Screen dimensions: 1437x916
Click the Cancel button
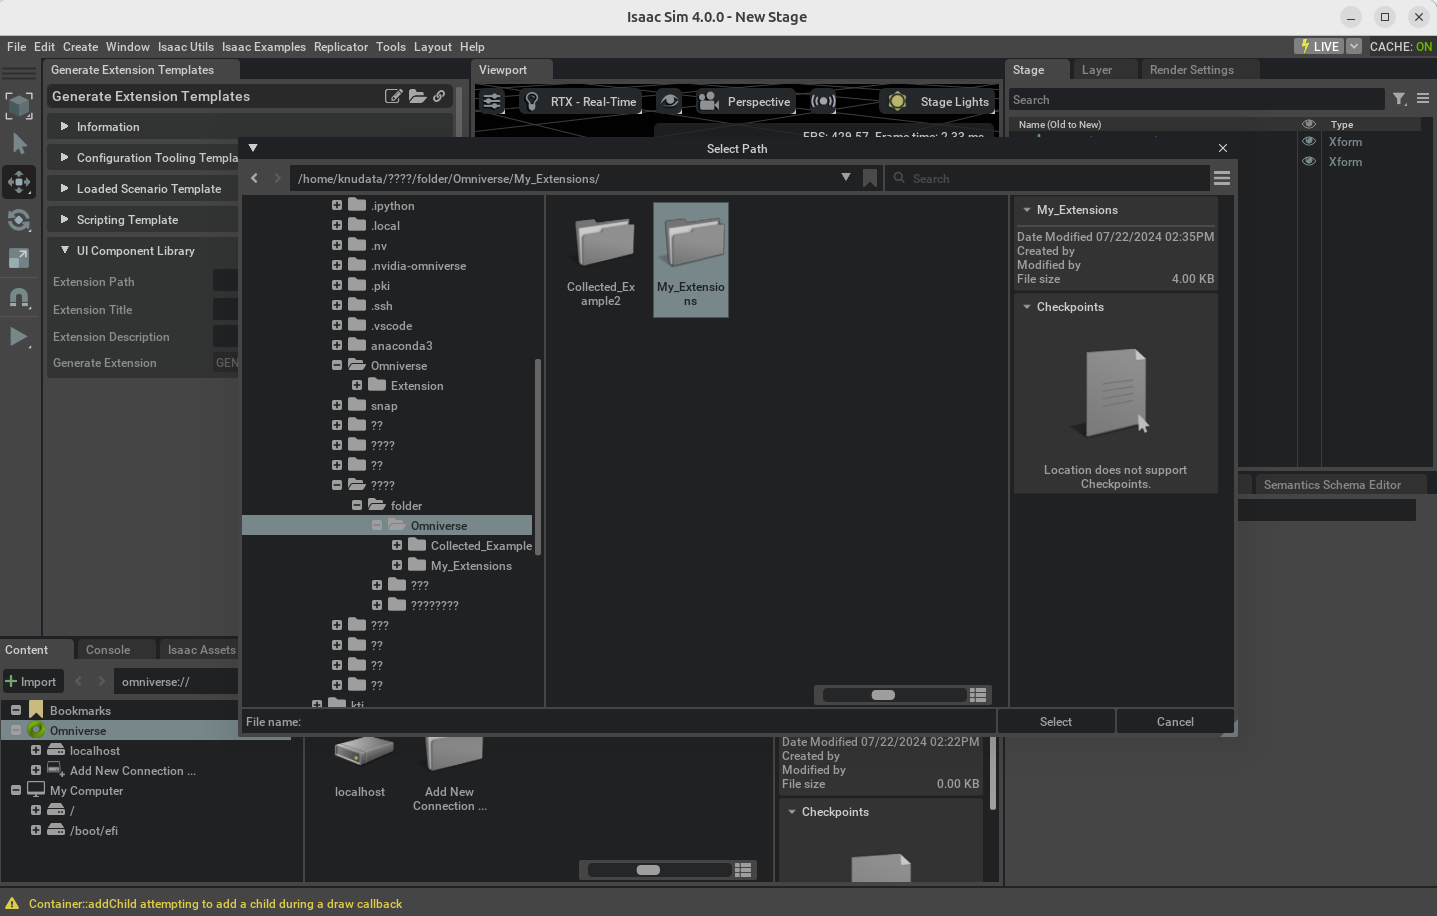point(1175,722)
